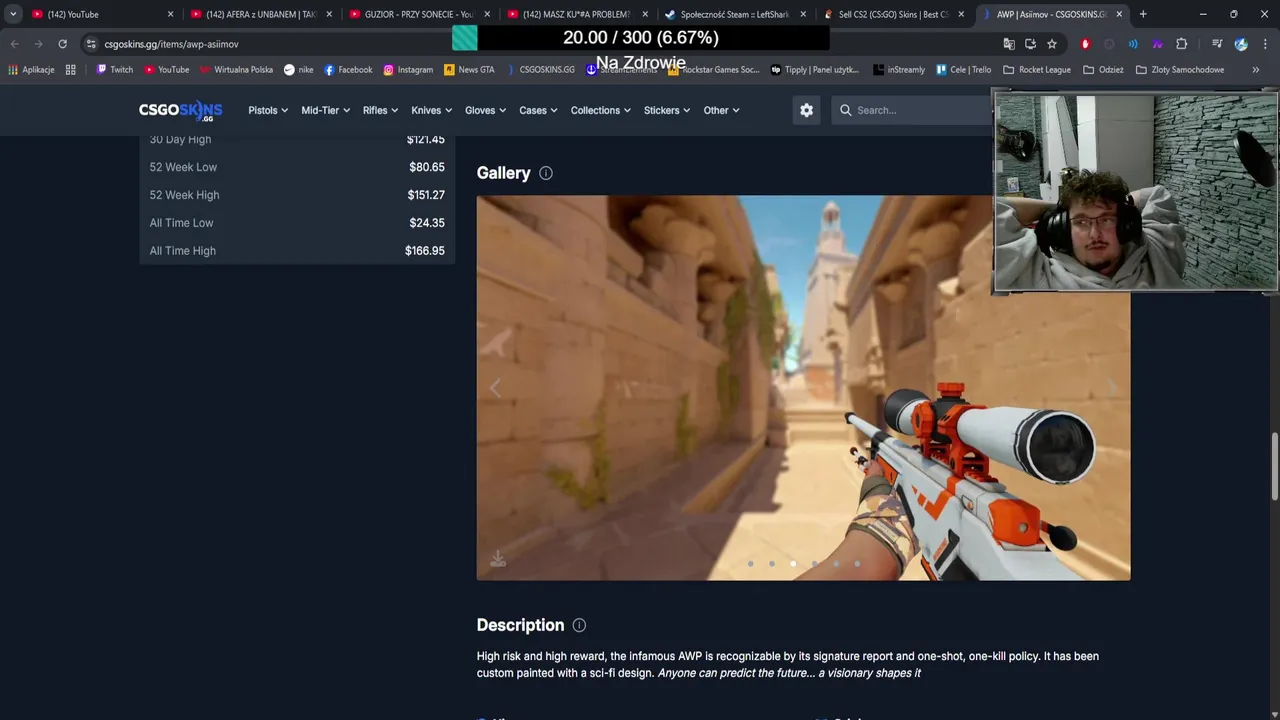Reload the current page

[x=62, y=44]
